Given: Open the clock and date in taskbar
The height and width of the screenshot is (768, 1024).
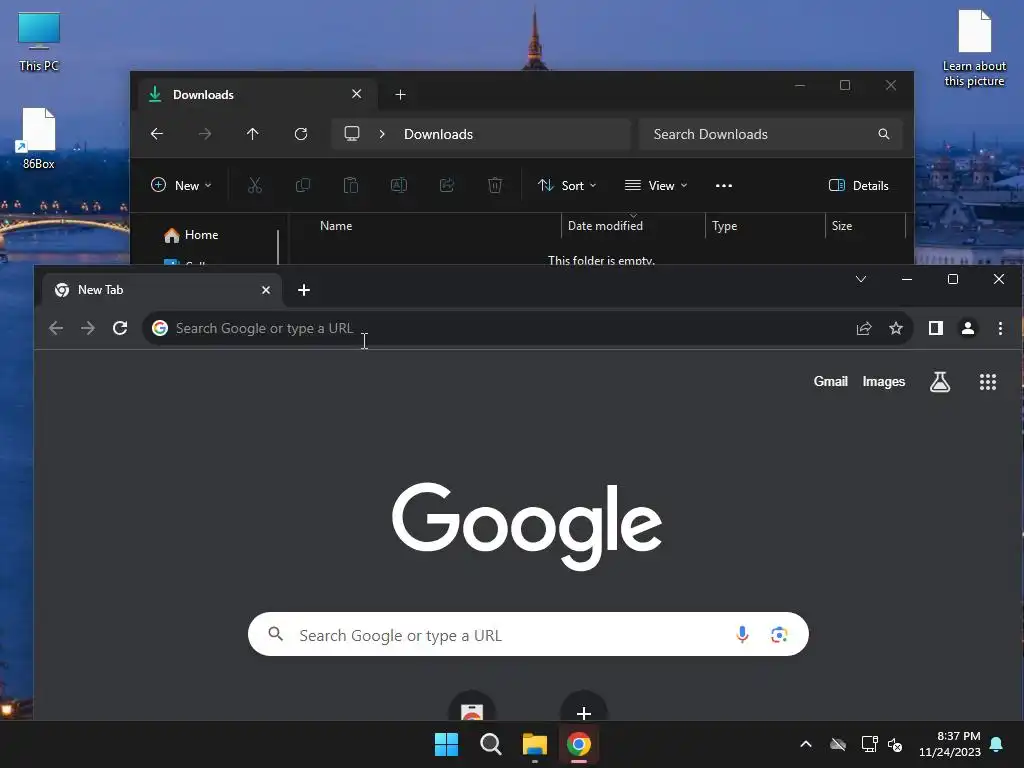Looking at the screenshot, I should coord(950,744).
